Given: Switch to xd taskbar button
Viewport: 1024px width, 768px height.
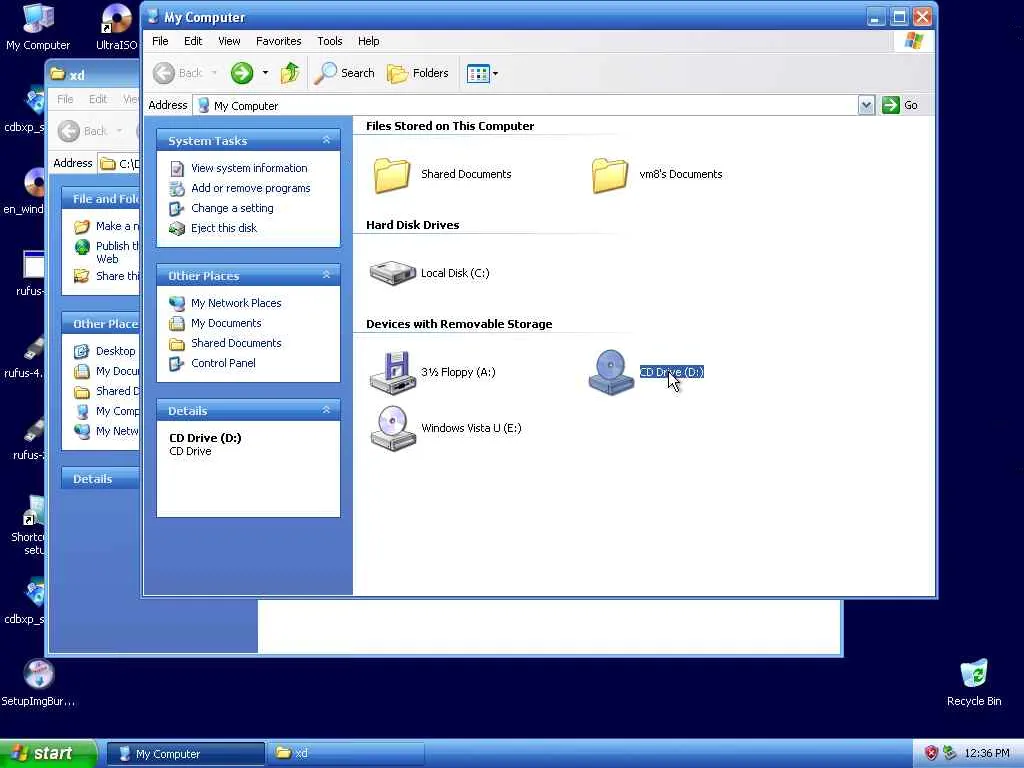Looking at the screenshot, I should [x=346, y=754].
